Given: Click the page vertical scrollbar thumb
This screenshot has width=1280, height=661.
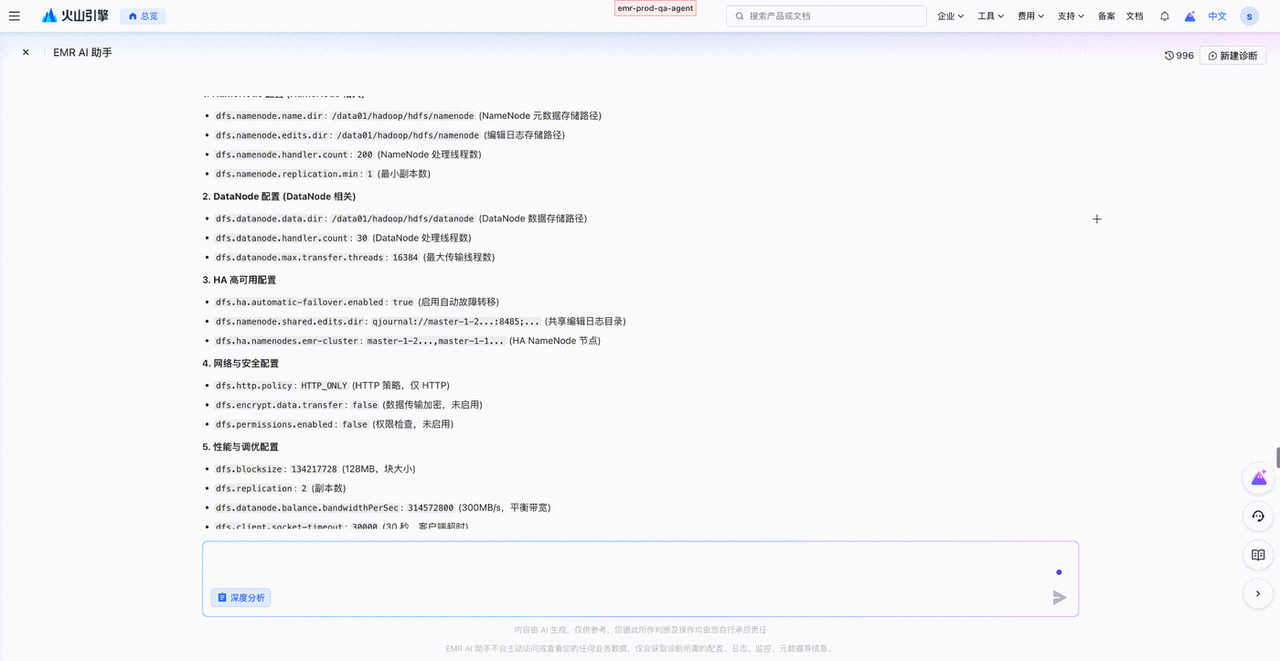Looking at the screenshot, I should pos(1277,457).
